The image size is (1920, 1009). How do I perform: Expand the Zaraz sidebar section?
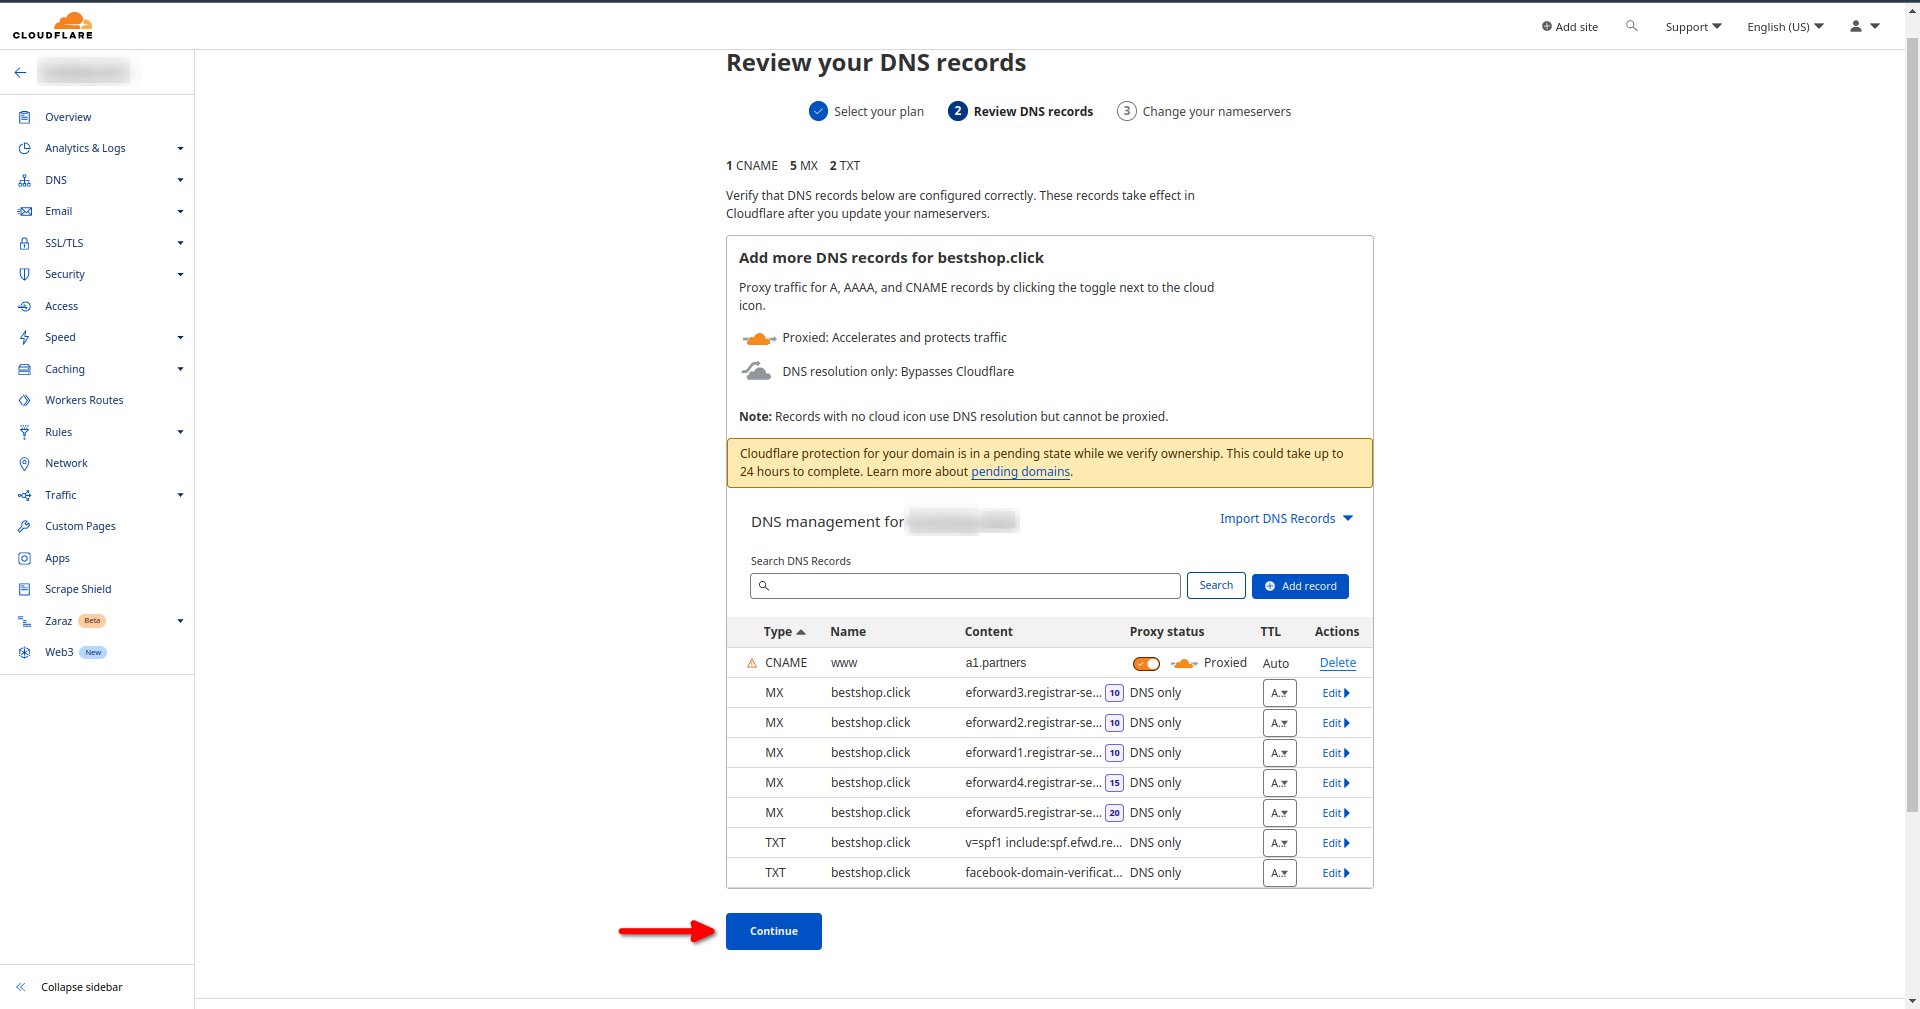(180, 621)
